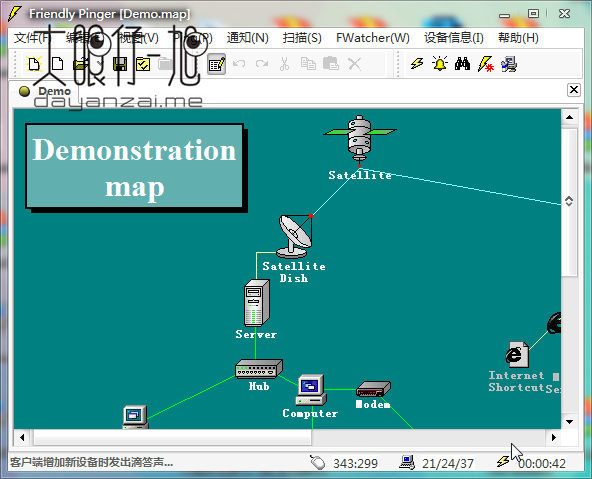Select the Demo map tab

click(45, 91)
